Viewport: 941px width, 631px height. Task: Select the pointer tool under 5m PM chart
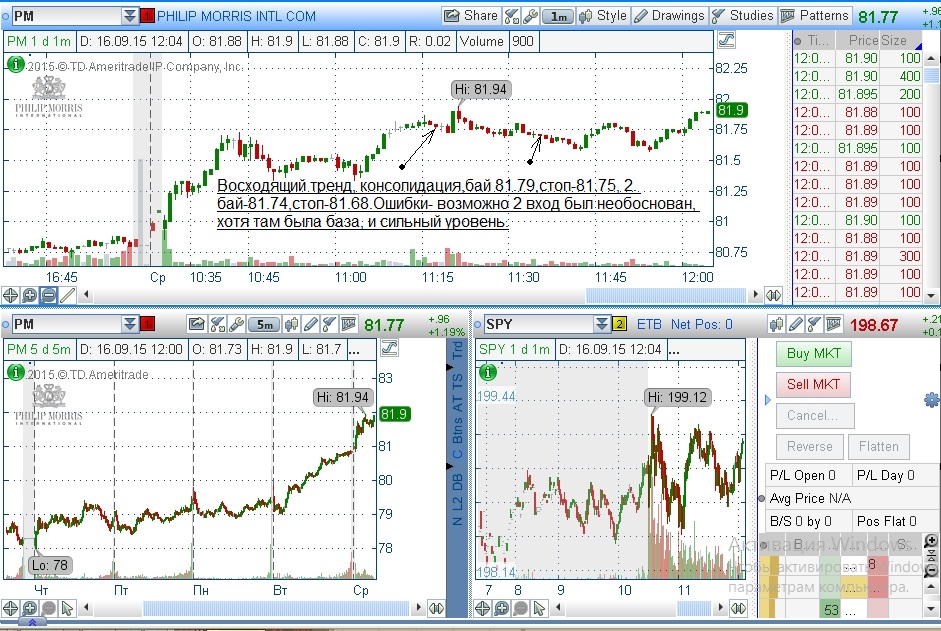[x=68, y=608]
